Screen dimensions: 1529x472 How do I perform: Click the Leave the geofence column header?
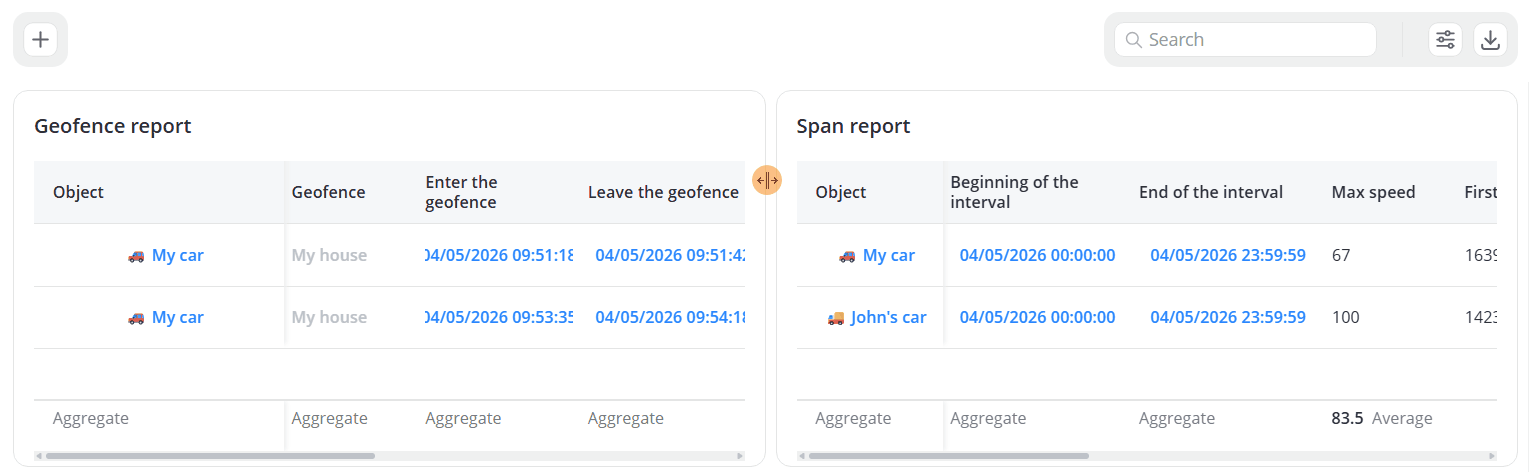tap(663, 192)
